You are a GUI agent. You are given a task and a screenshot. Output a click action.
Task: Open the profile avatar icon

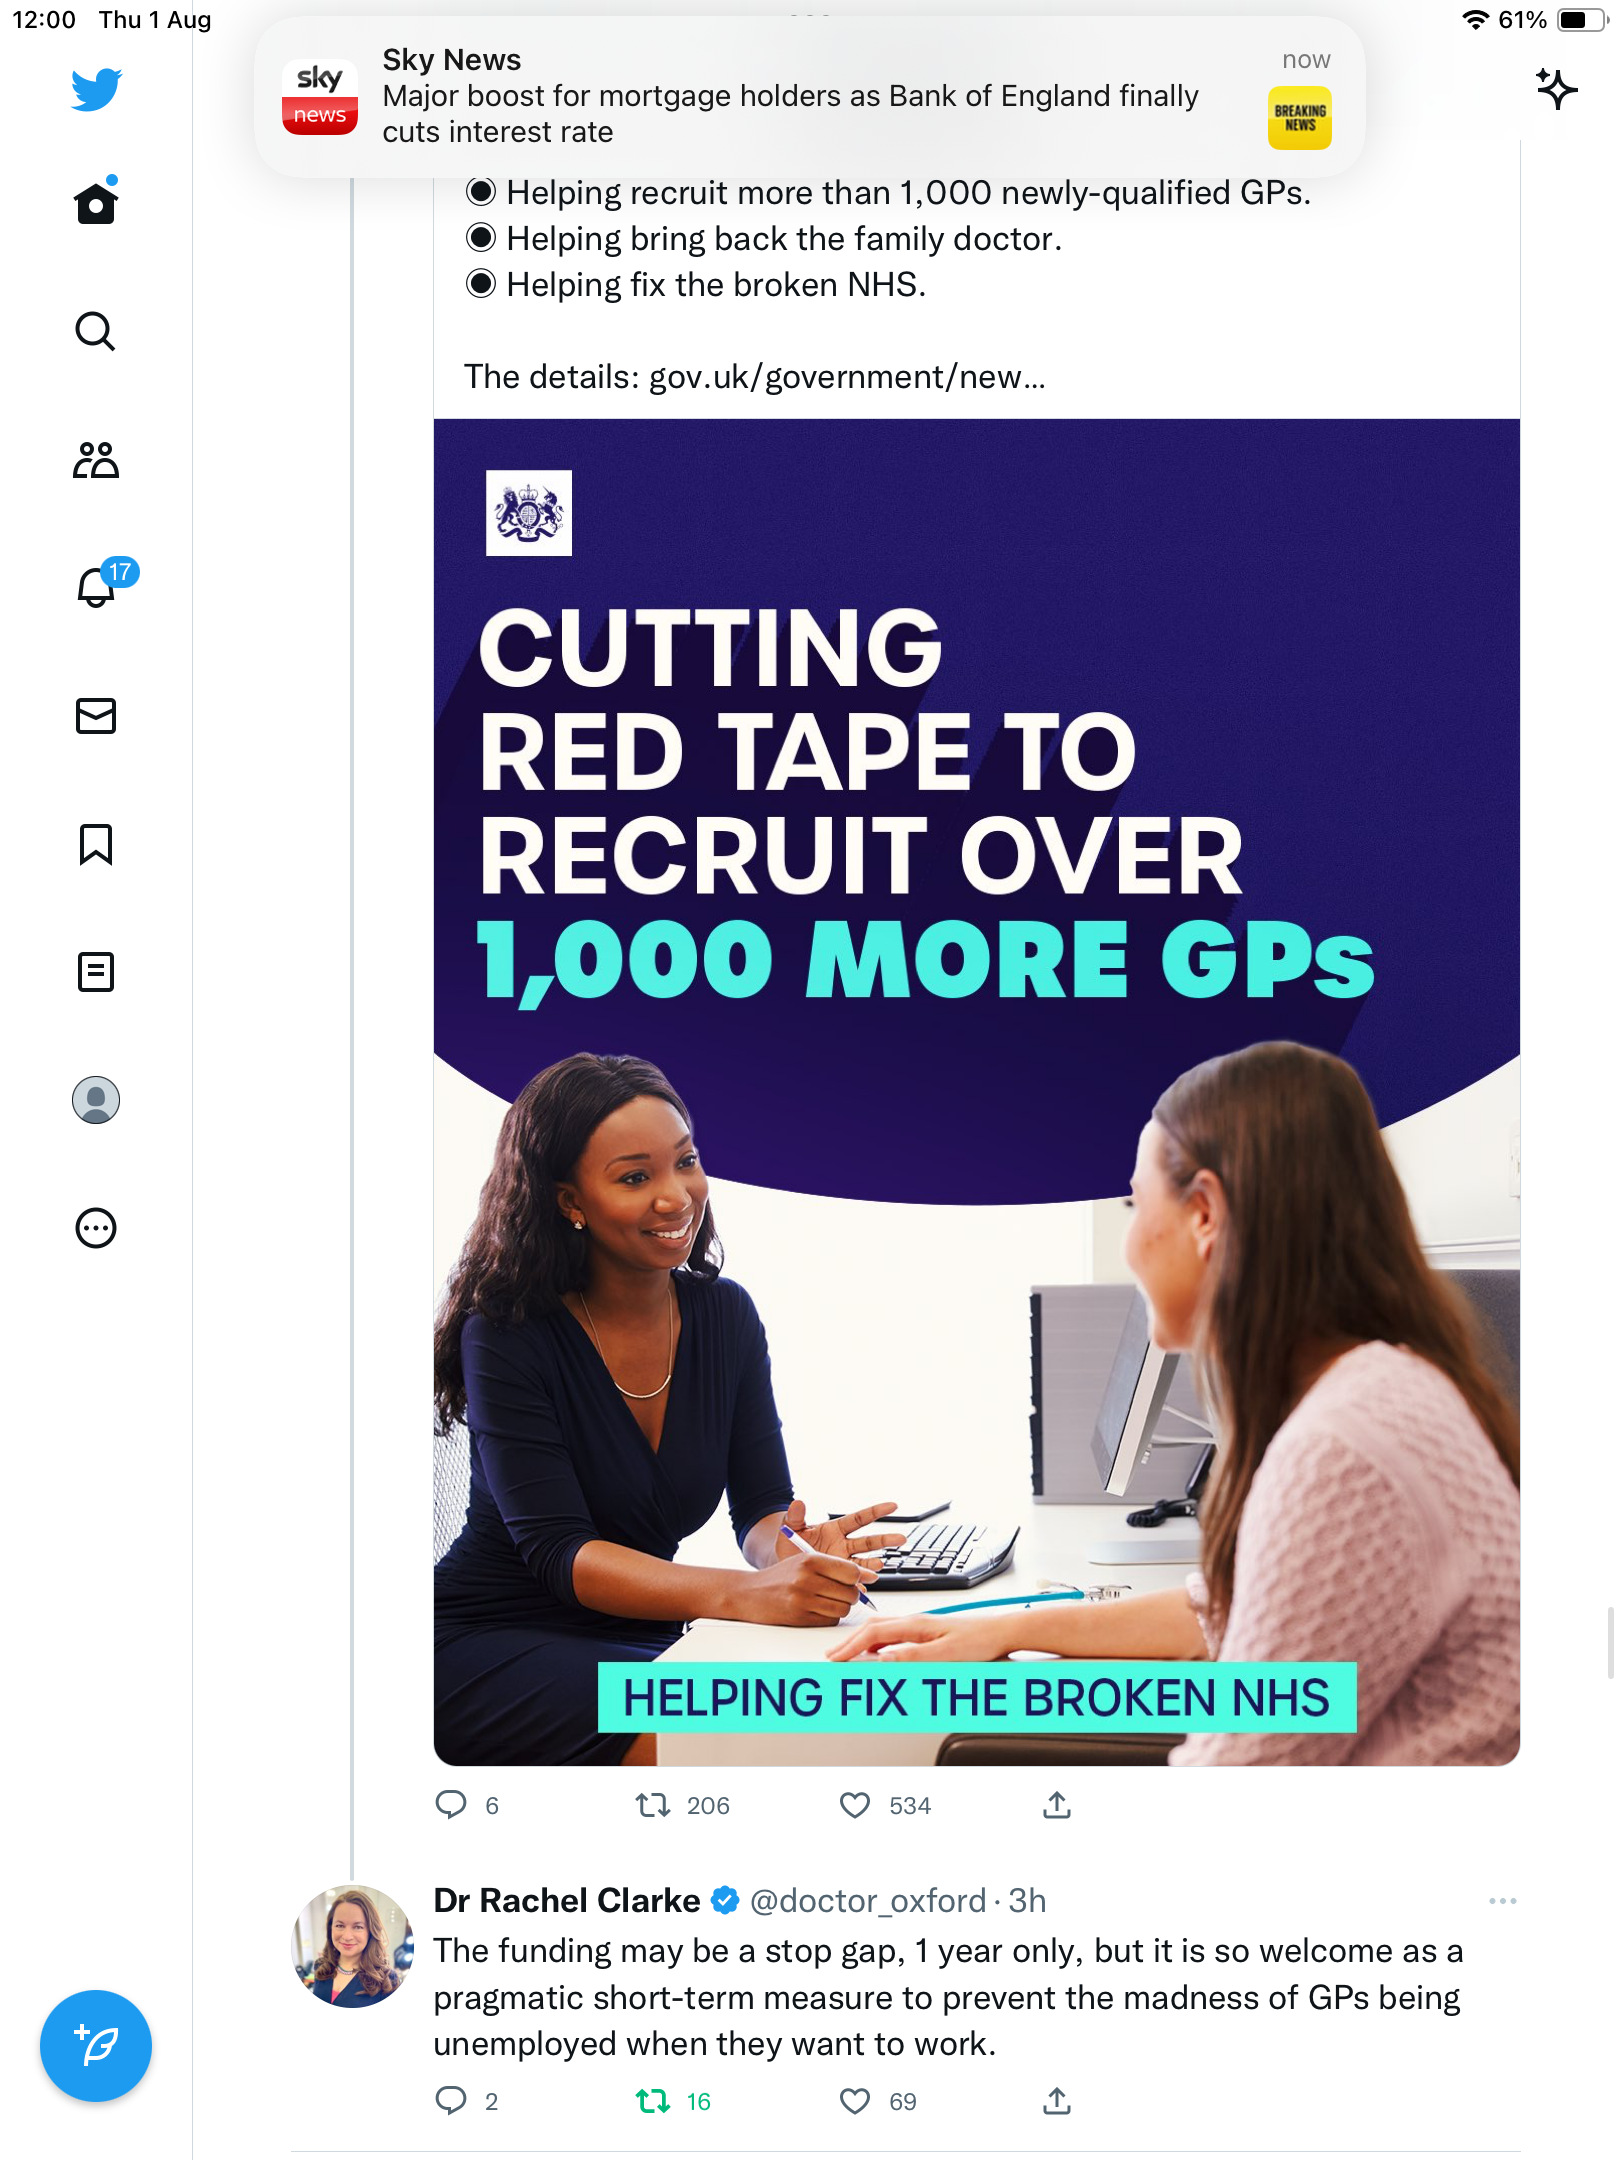pos(96,1100)
